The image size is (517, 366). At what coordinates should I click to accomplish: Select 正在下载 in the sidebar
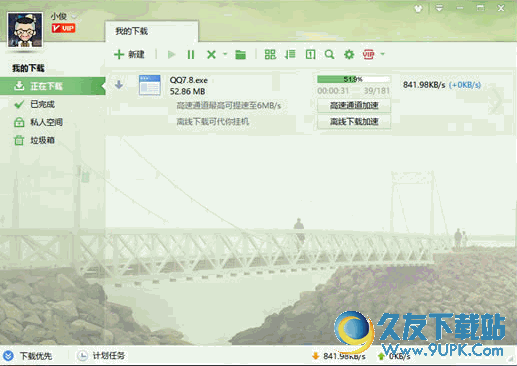click(x=53, y=86)
